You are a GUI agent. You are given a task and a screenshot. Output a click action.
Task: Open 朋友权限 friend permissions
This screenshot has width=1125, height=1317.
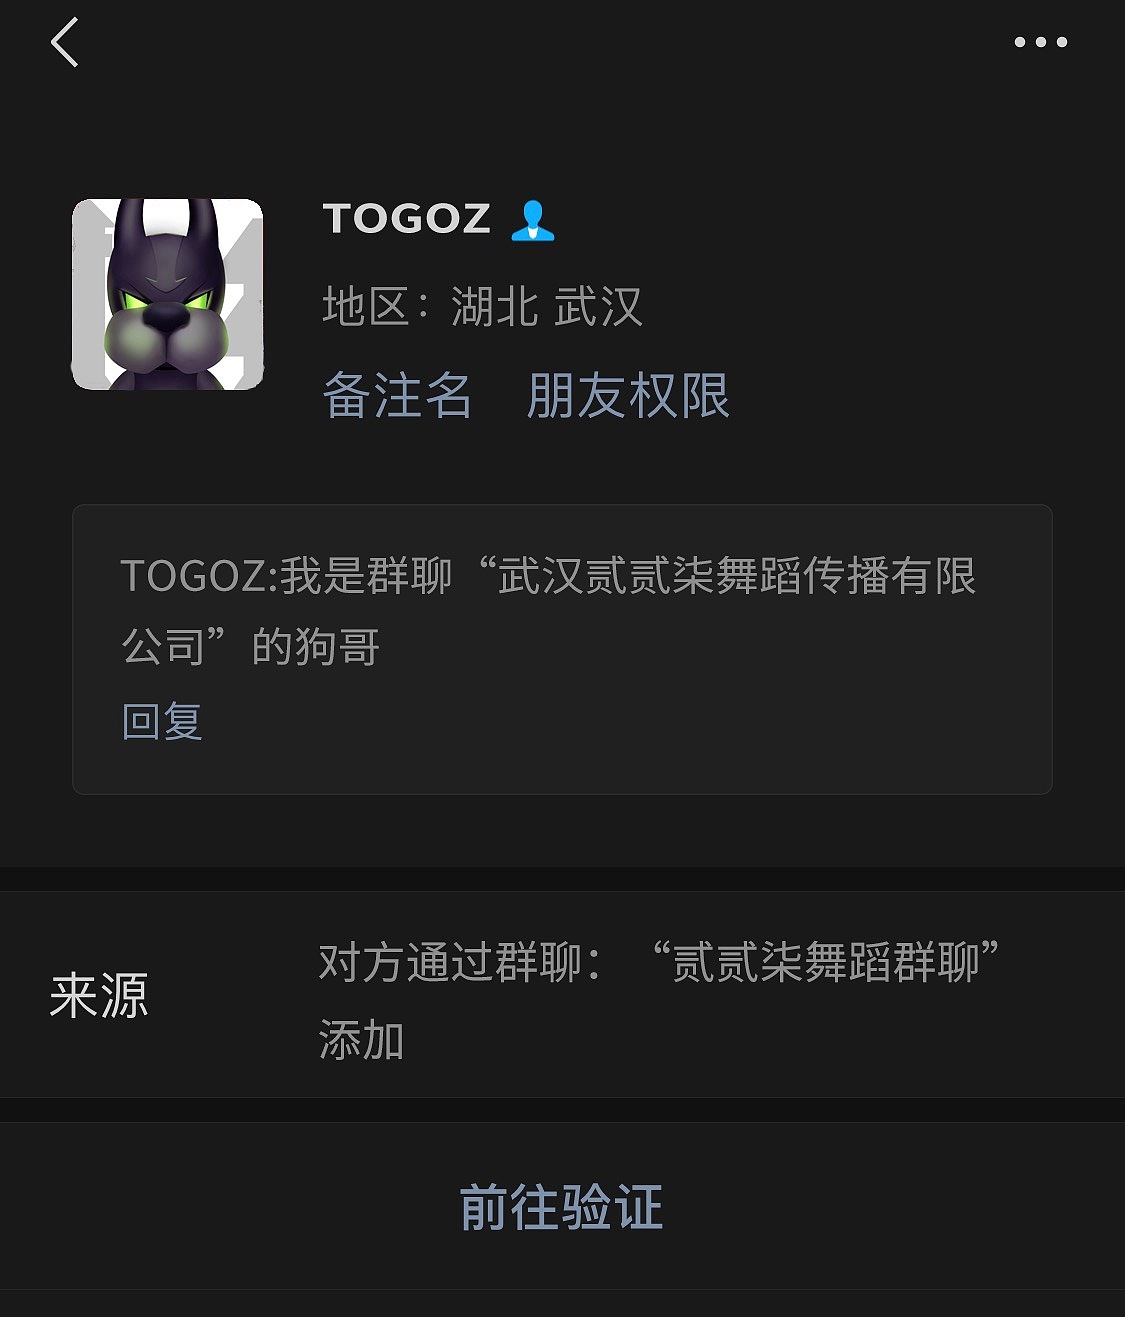pyautogui.click(x=628, y=395)
